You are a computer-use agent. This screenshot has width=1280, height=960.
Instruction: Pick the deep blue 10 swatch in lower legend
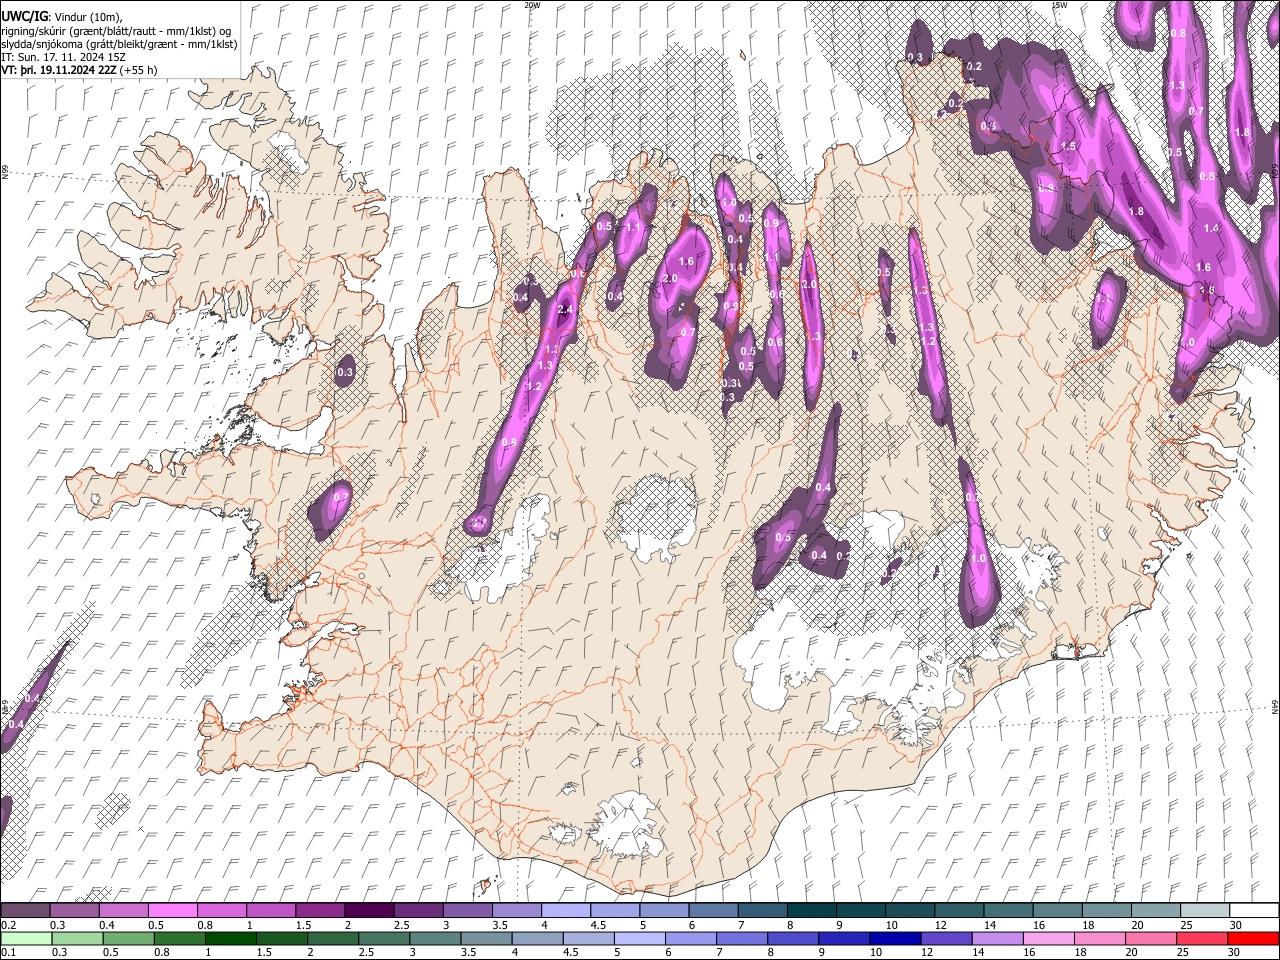coord(895,939)
